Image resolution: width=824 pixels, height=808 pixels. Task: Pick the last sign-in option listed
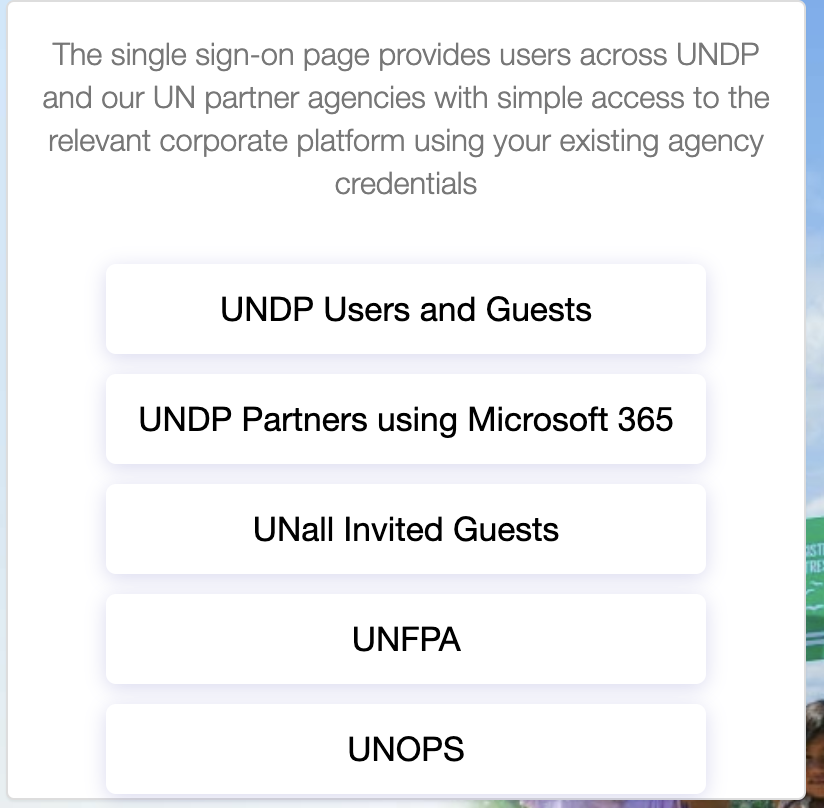tap(405, 748)
